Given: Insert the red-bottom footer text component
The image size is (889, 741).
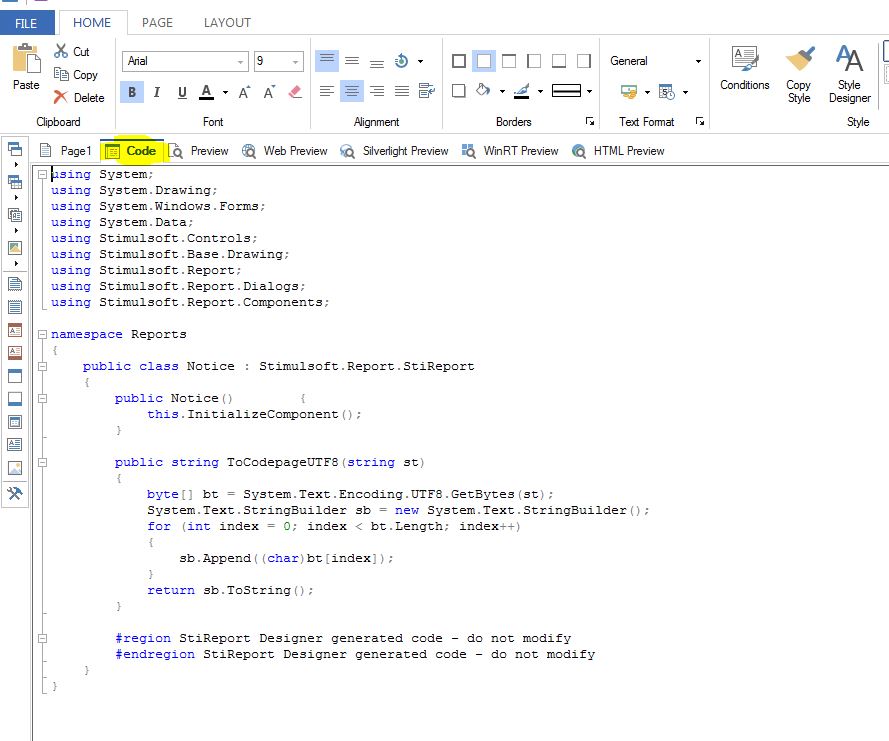Looking at the screenshot, I should point(15,353).
